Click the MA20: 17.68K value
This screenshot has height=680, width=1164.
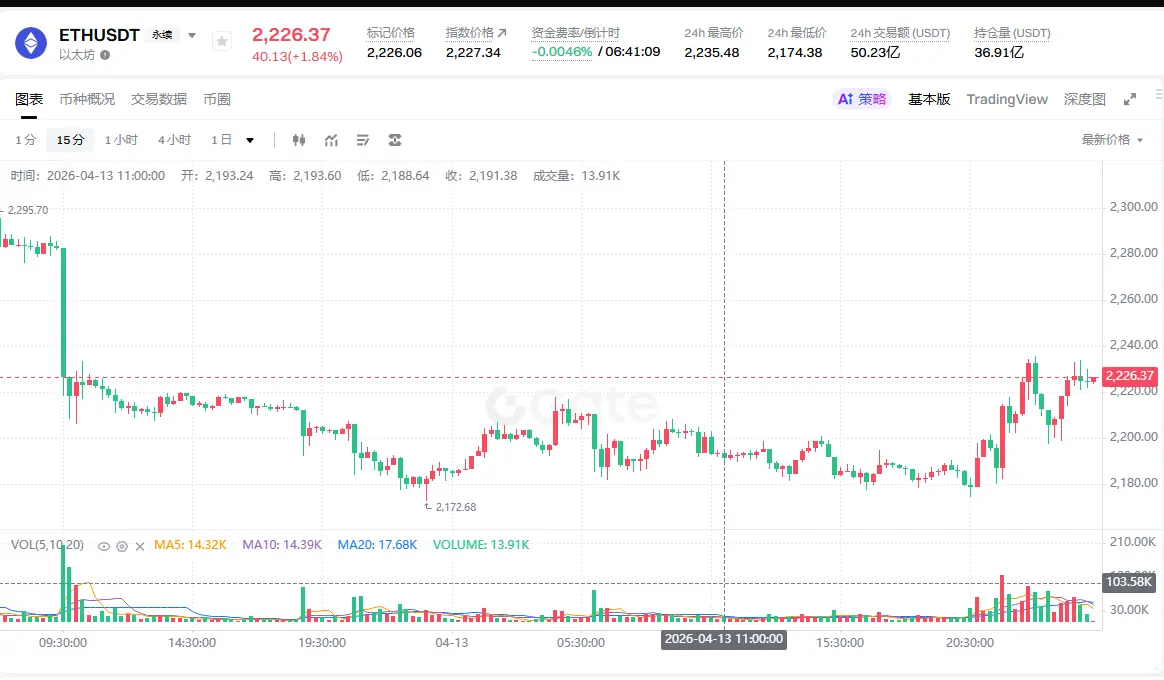377,545
